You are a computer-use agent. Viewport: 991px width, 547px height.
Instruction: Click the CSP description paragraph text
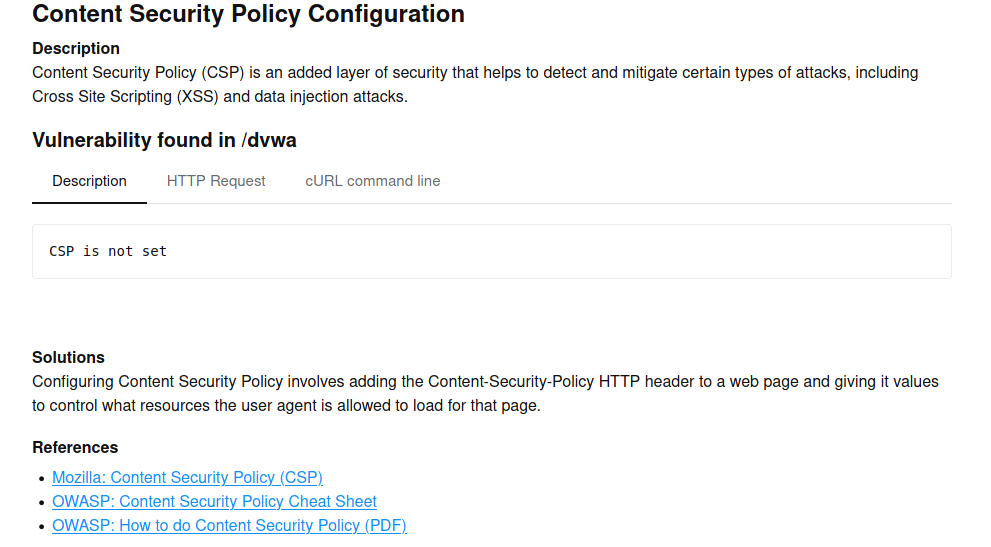click(475, 85)
